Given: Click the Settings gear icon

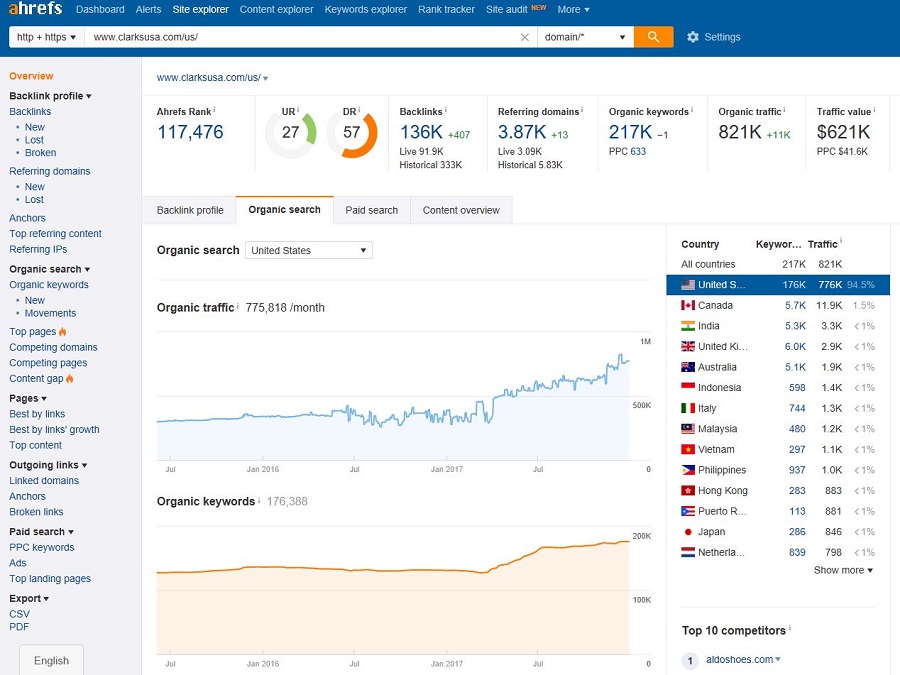Looking at the screenshot, I should pos(693,37).
